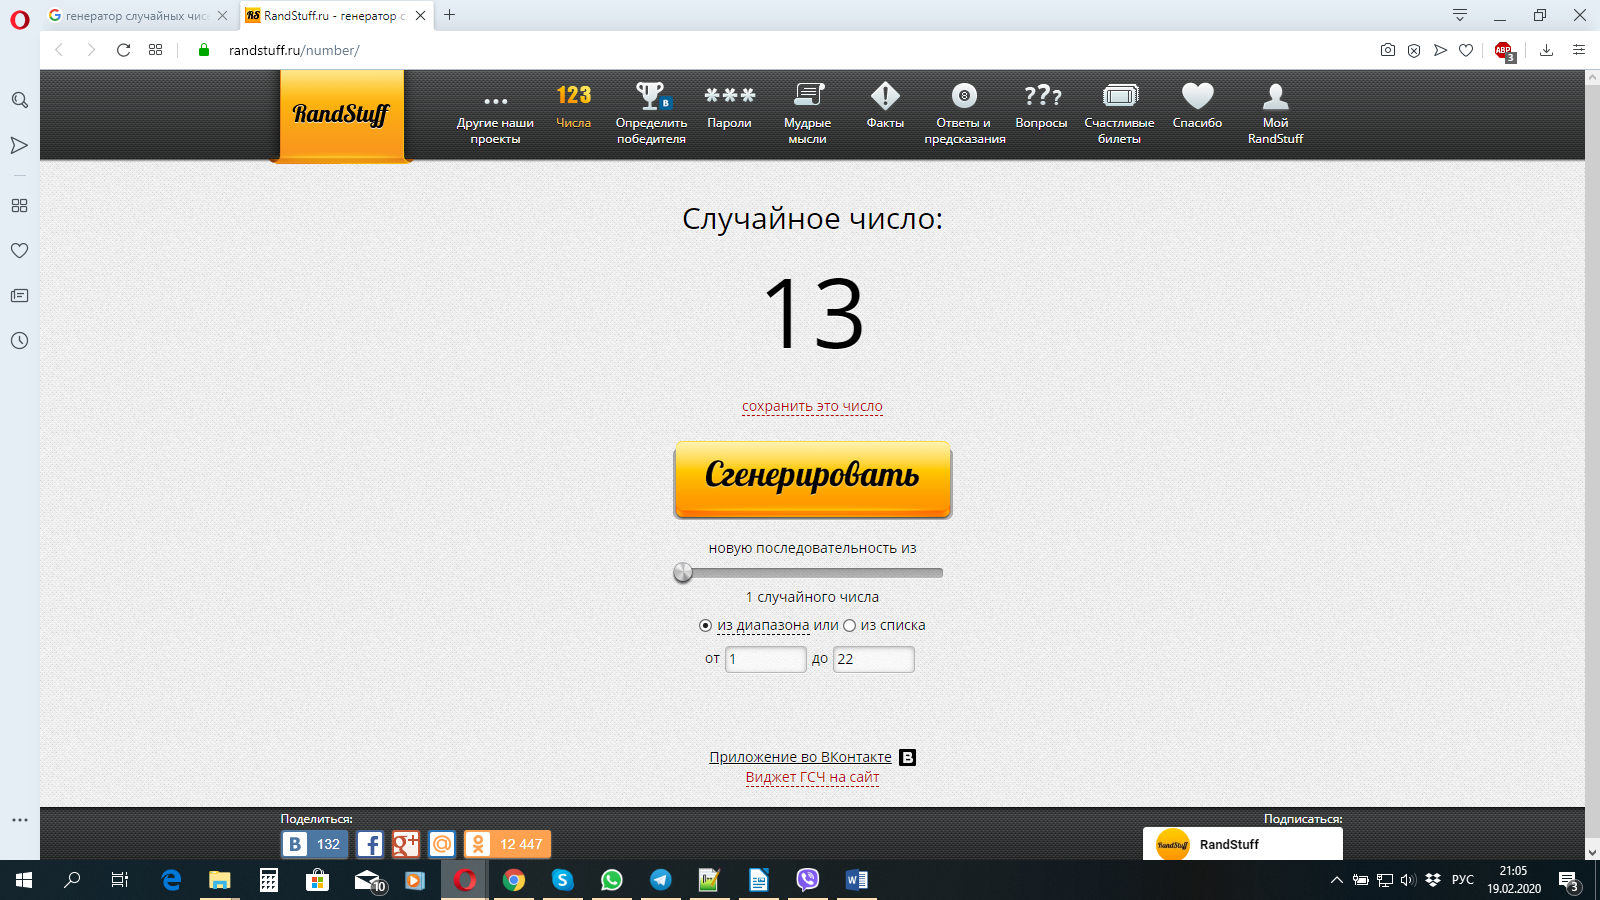Share on Facebook icon

(369, 844)
